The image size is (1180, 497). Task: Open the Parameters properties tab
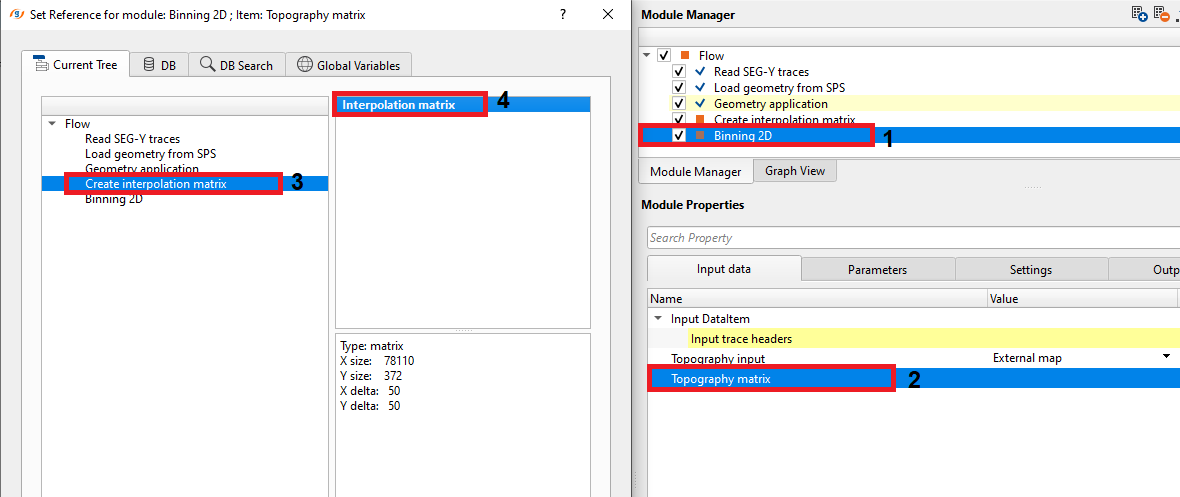[877, 270]
